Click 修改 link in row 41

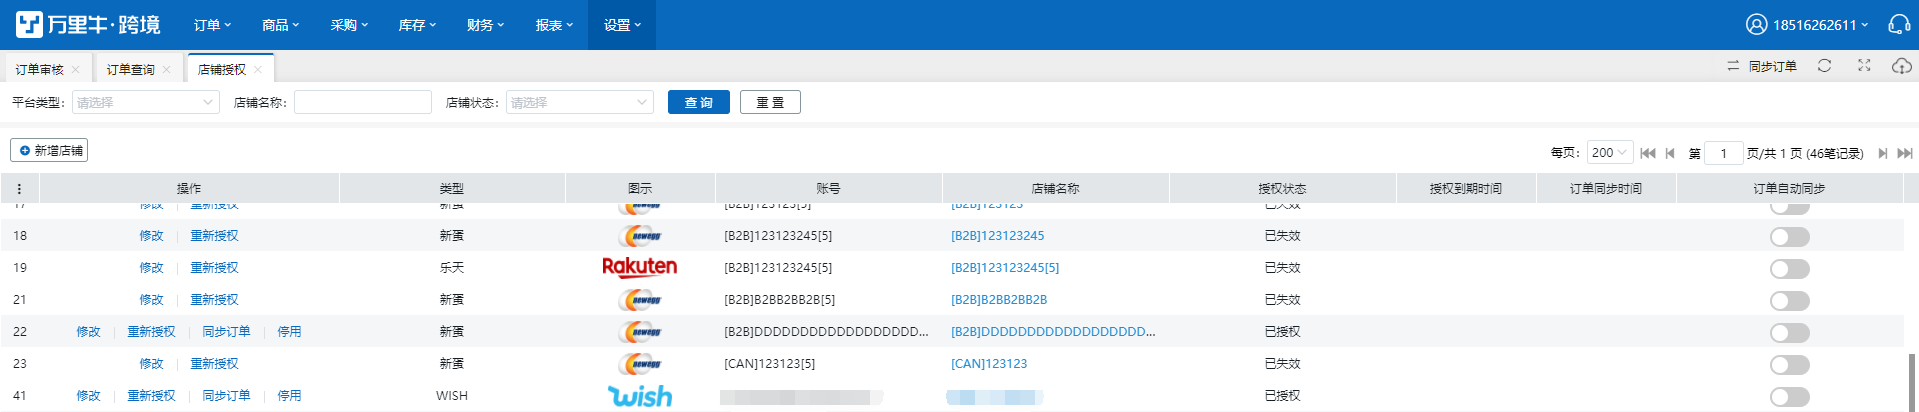pyautogui.click(x=88, y=396)
